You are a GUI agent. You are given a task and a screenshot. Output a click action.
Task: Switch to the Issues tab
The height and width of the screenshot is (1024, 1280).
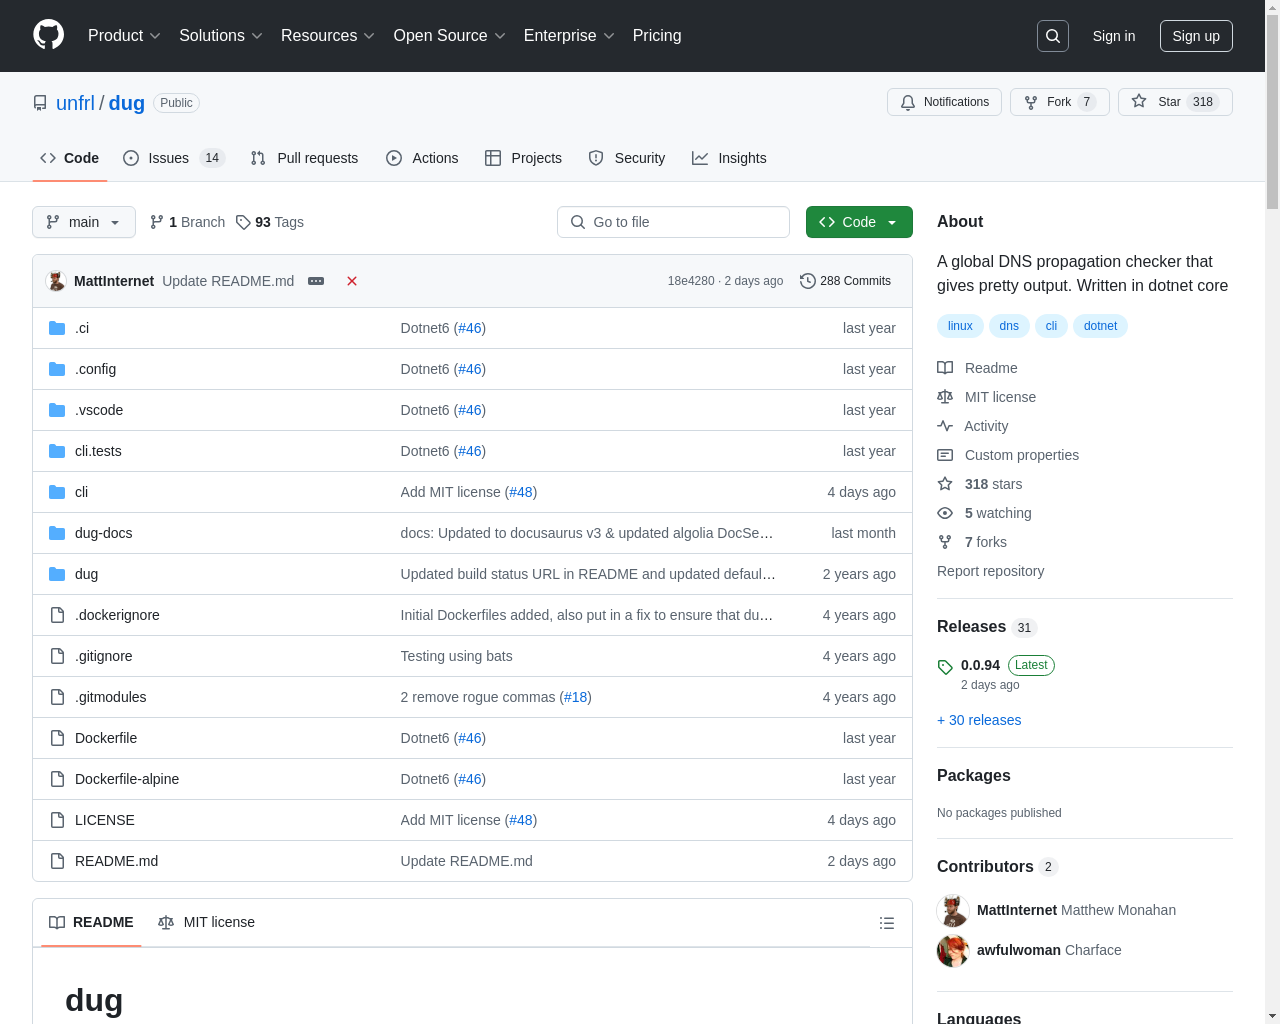click(174, 158)
